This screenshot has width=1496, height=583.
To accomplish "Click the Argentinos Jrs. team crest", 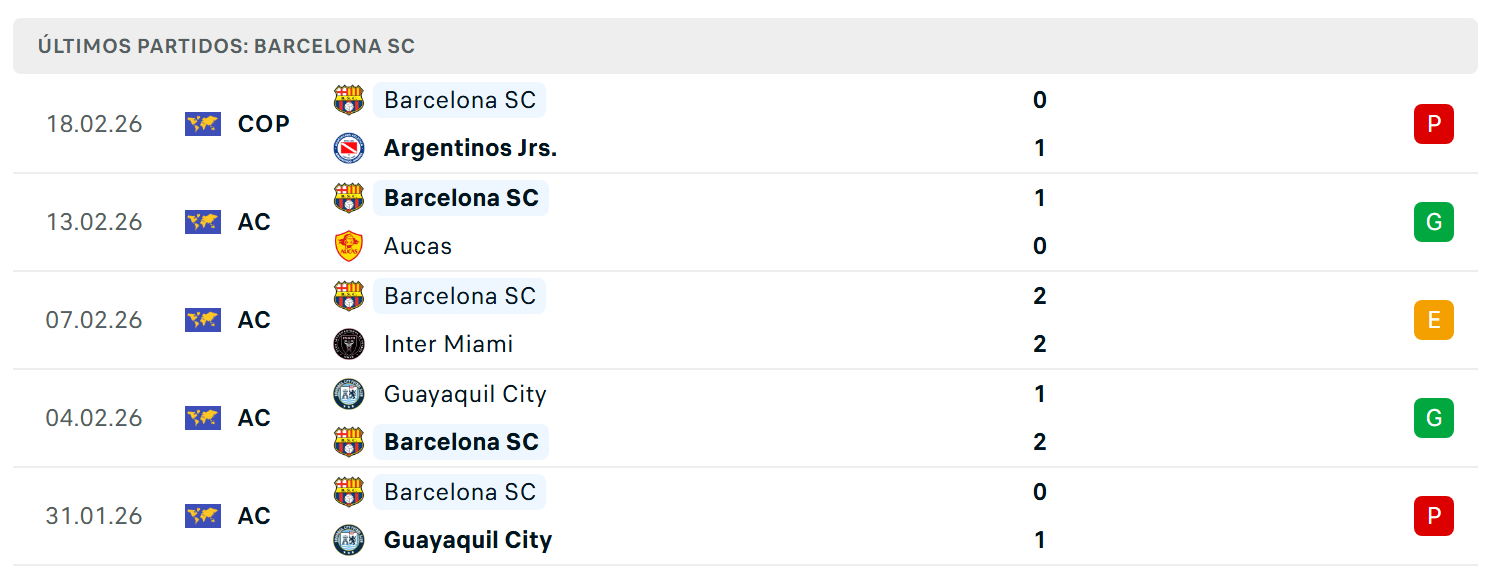I will tap(349, 148).
